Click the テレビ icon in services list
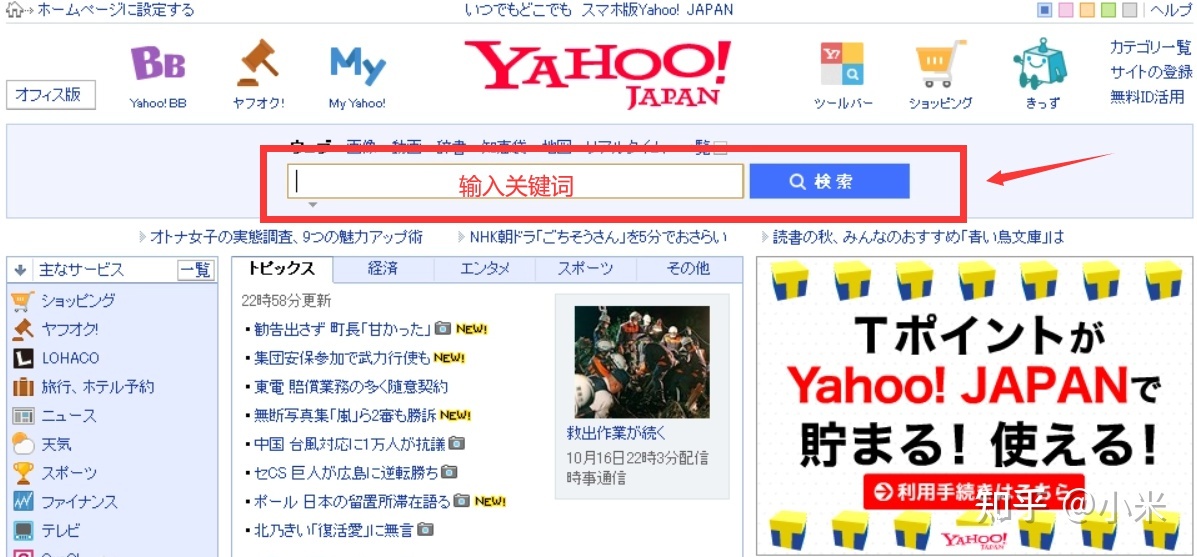Screen dimensions: 1197x557 [23, 530]
